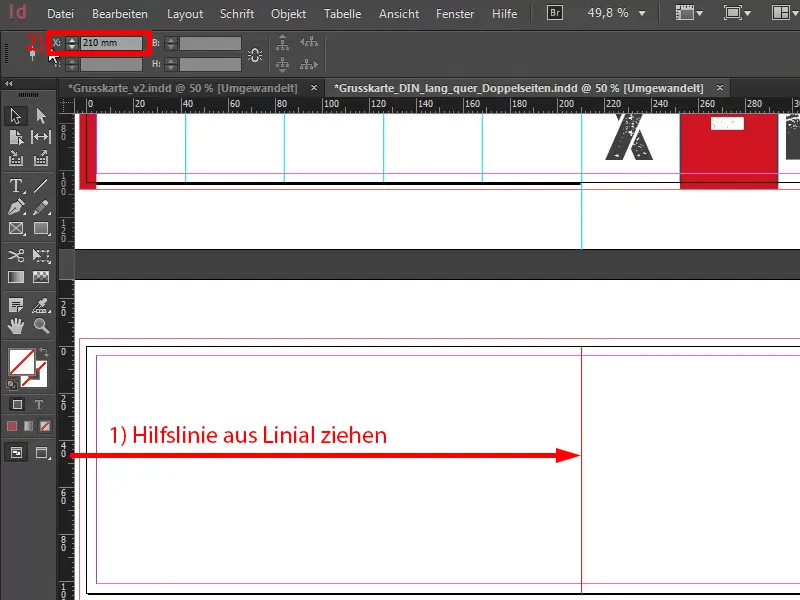Viewport: 800px width, 600px height.
Task: Click select next object icon
Action: pyautogui.click(x=309, y=64)
